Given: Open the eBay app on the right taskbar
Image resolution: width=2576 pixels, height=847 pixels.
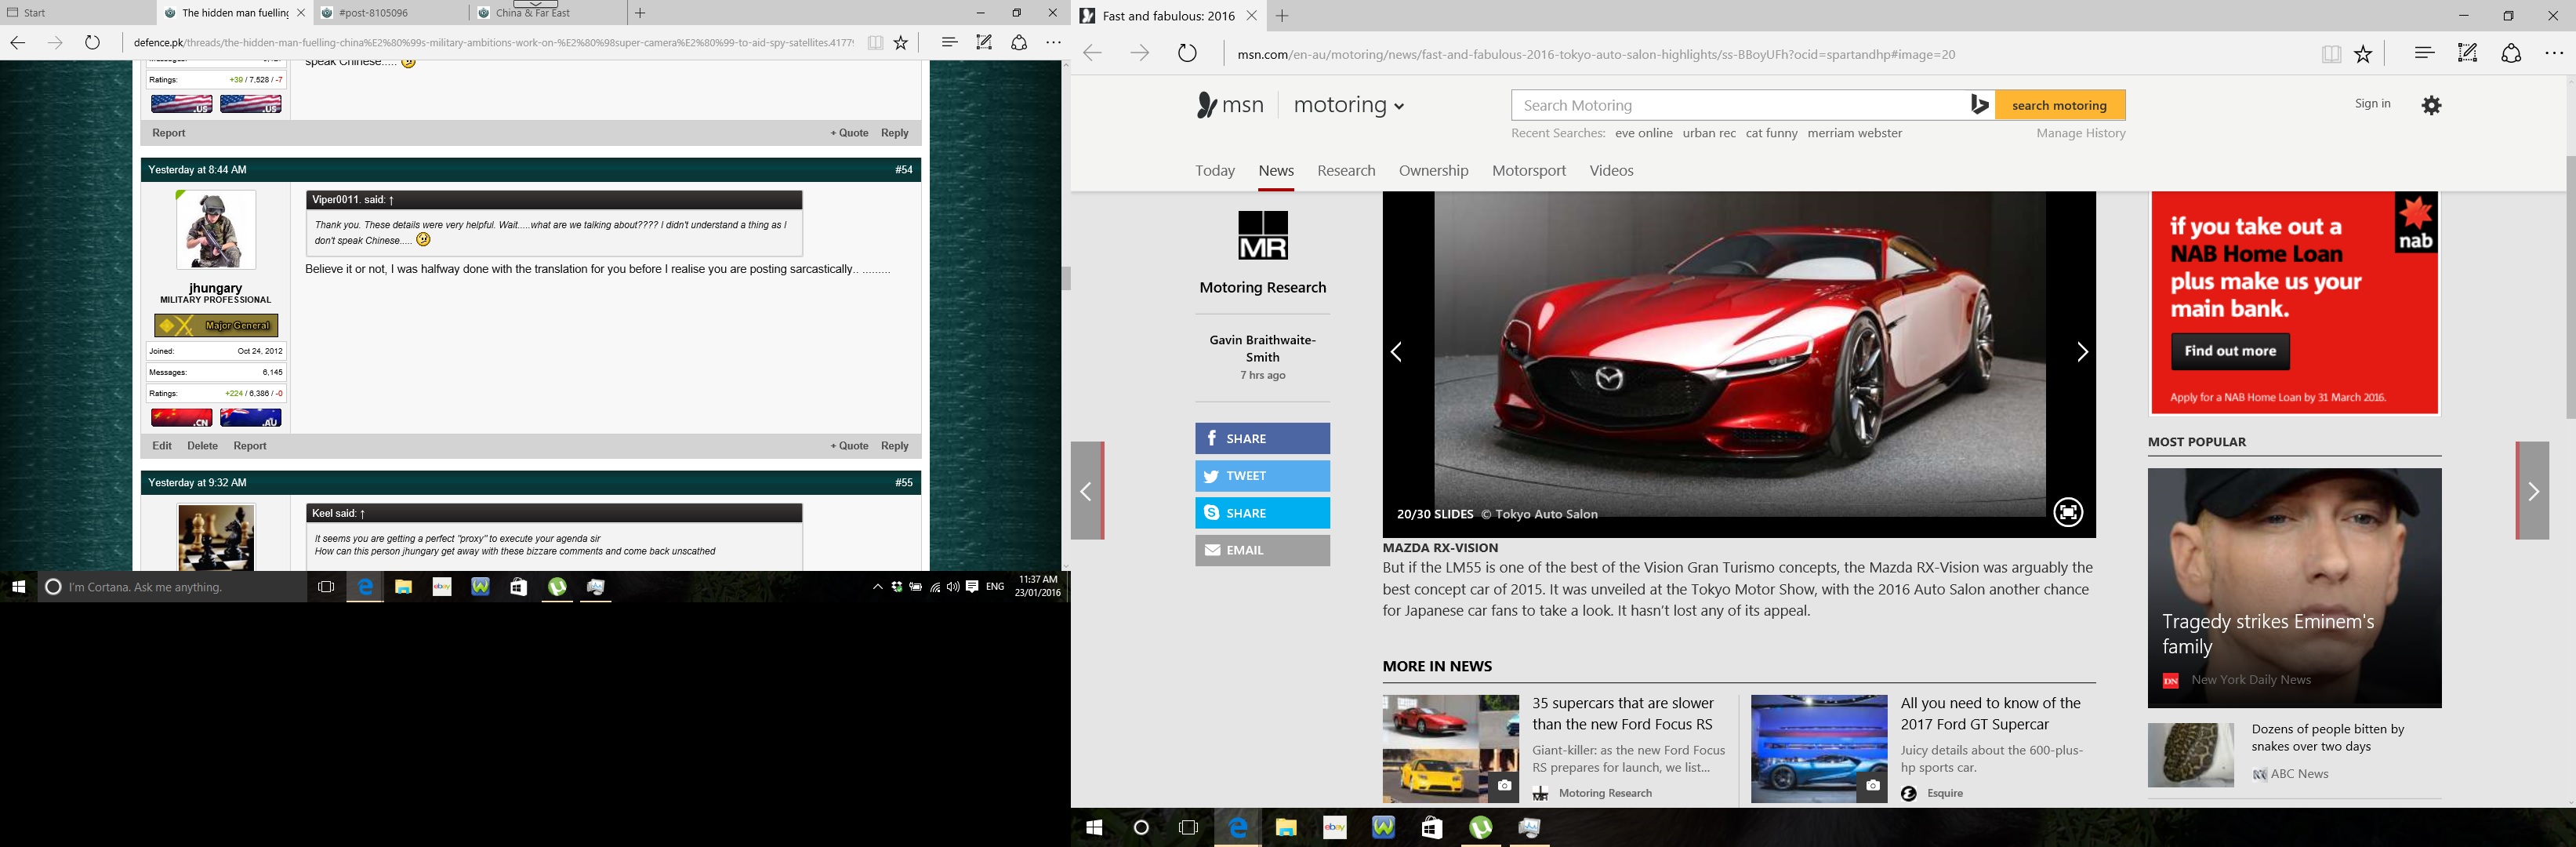Looking at the screenshot, I should 1335,828.
